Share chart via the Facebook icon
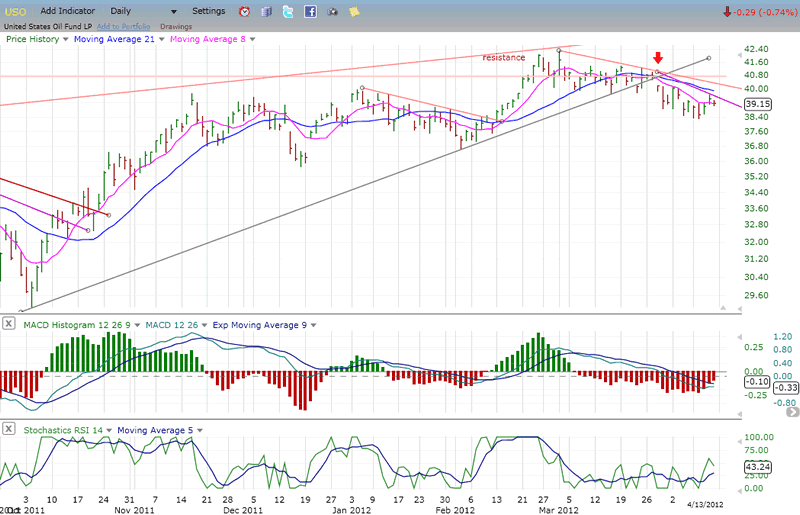Image resolution: width=800 pixels, height=515 pixels. tap(310, 12)
